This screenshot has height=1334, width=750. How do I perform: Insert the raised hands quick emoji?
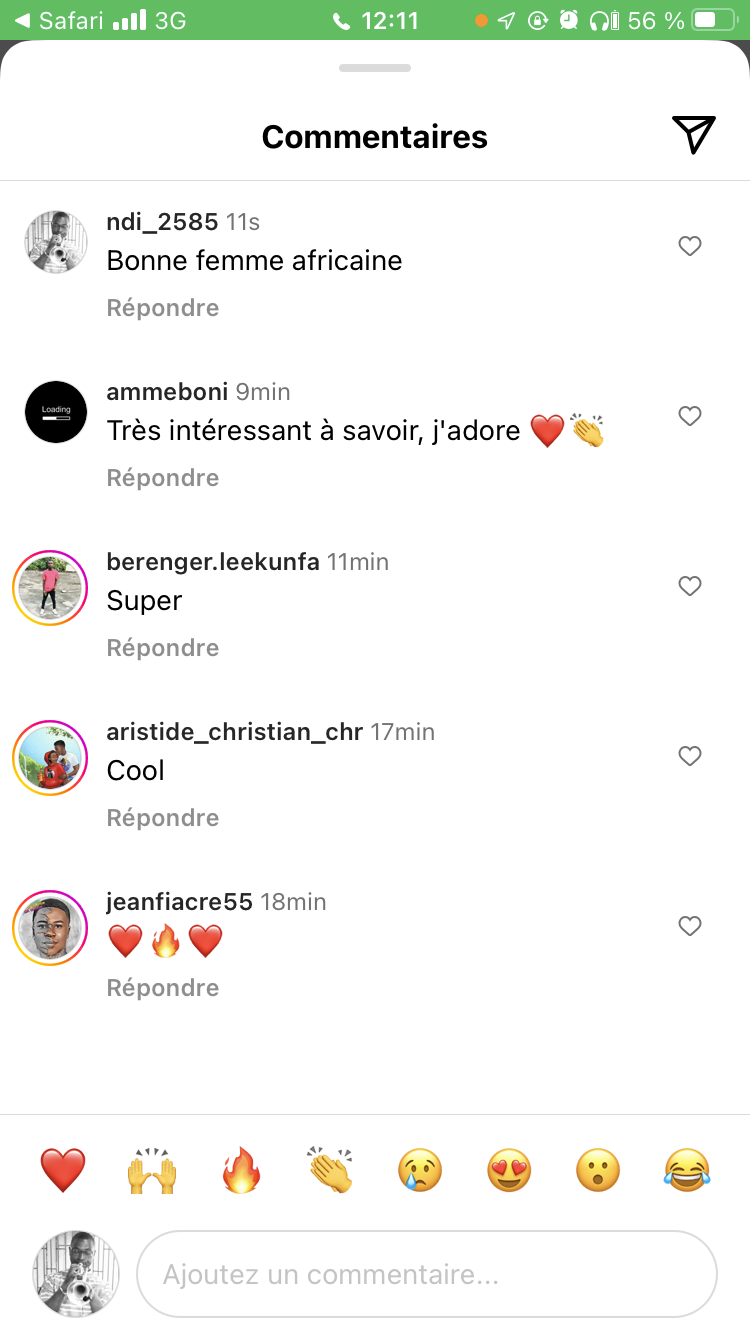152,1169
